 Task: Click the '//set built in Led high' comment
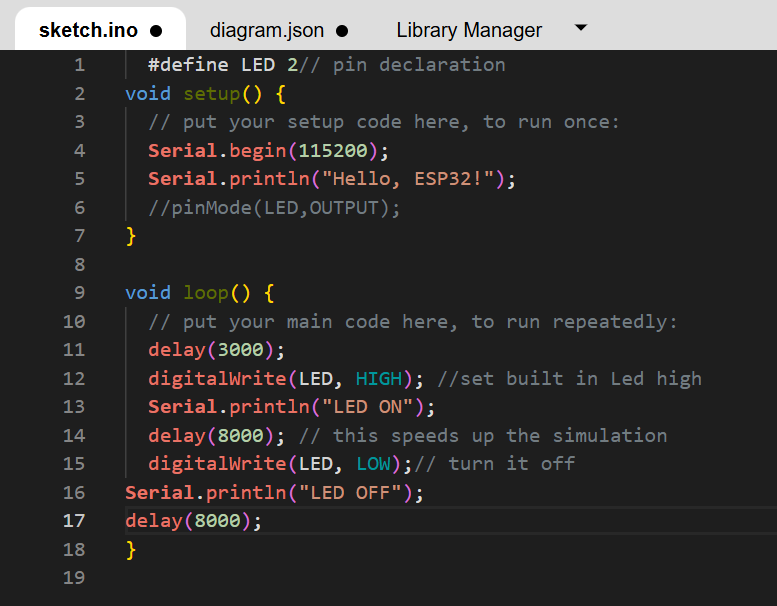569,379
